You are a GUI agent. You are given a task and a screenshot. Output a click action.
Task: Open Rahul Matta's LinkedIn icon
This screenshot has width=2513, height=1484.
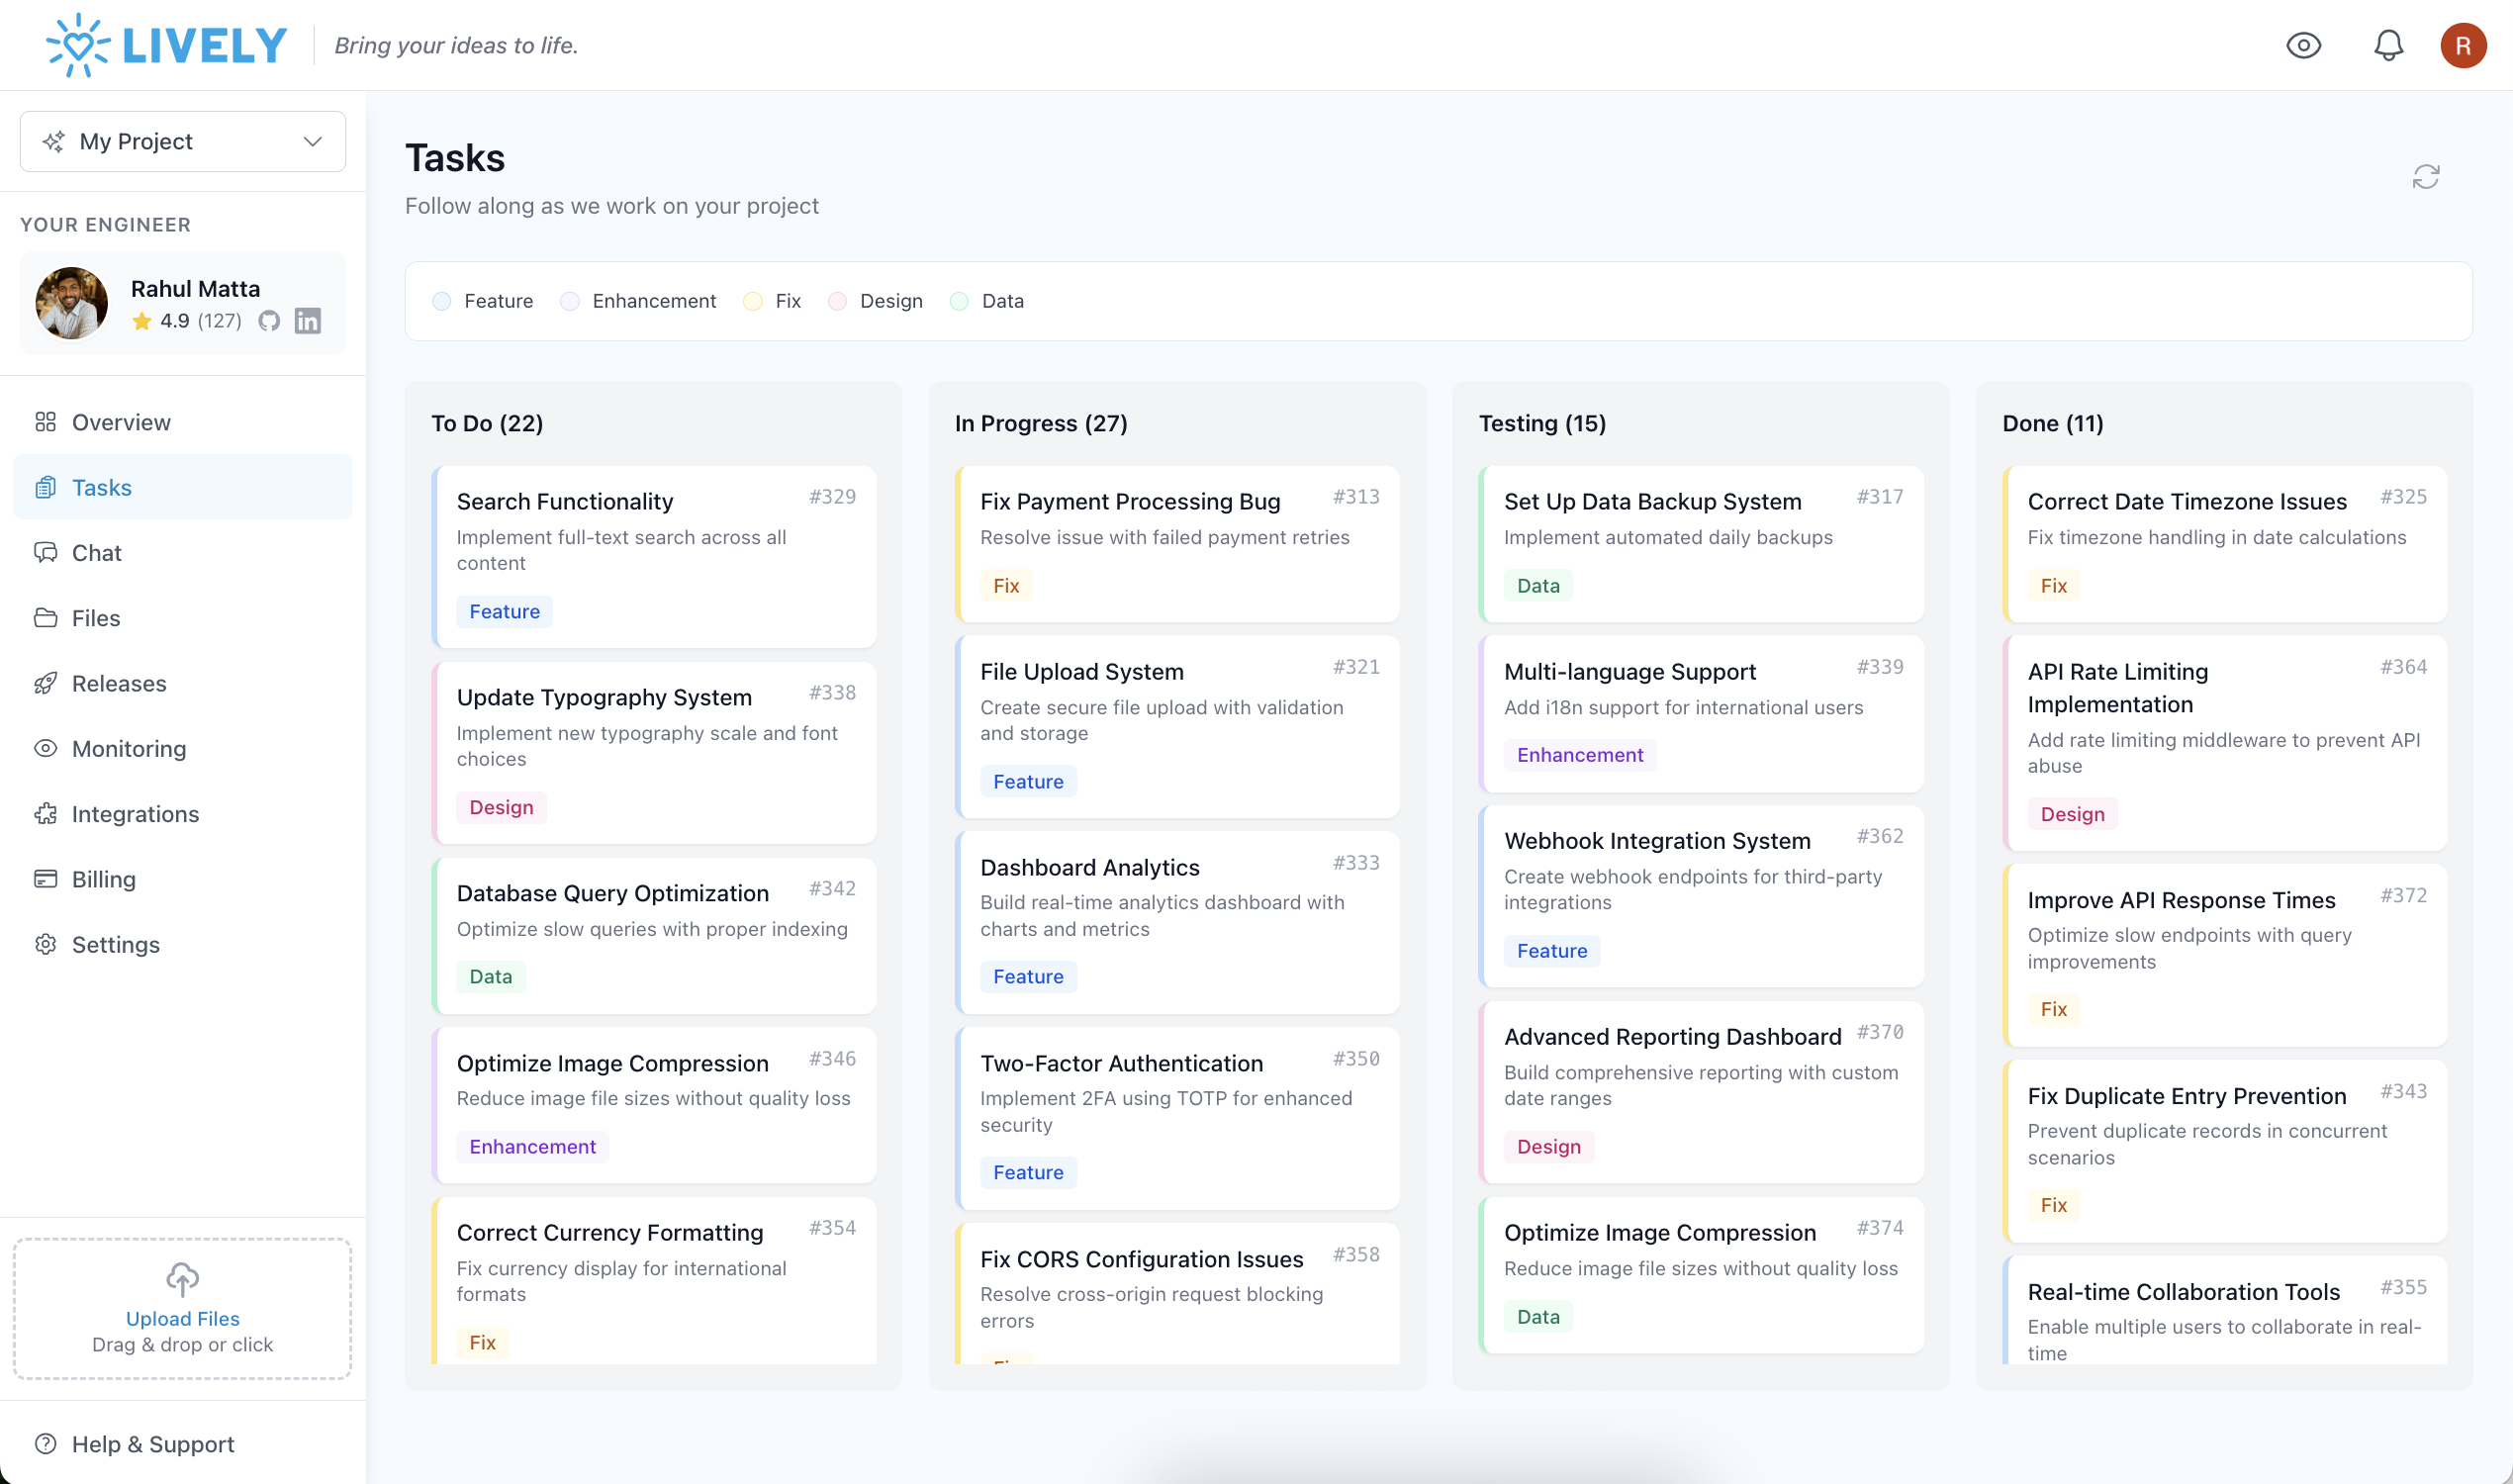[307, 321]
